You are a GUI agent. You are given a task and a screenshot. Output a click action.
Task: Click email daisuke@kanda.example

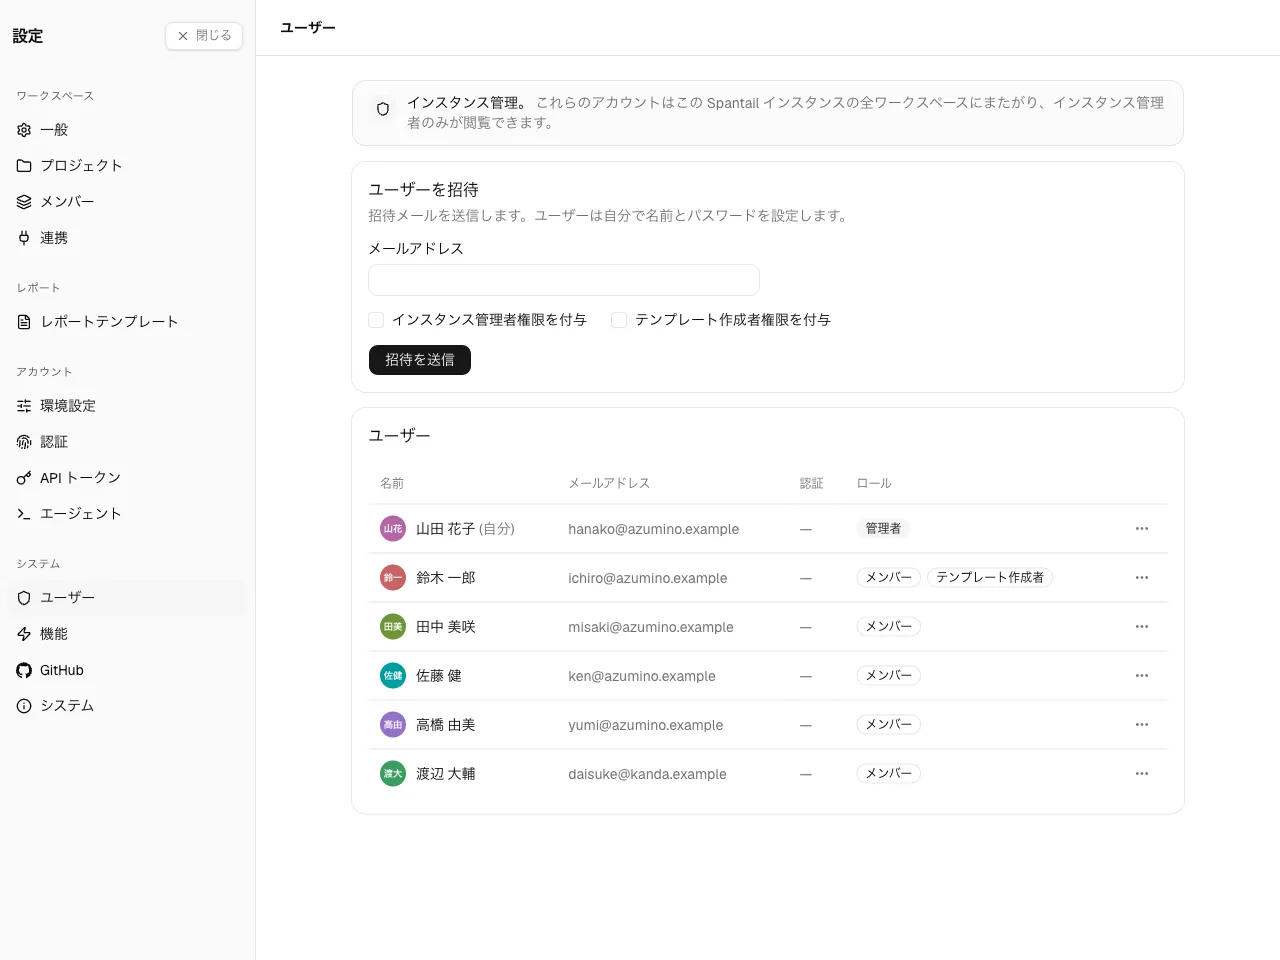(648, 774)
